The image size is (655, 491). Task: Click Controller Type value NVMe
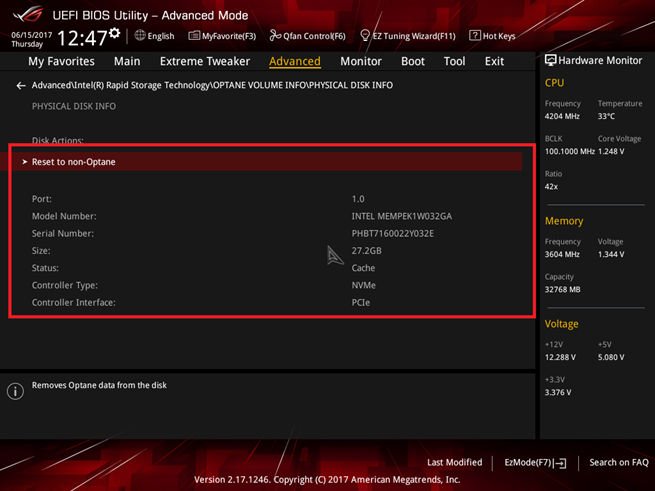point(363,285)
